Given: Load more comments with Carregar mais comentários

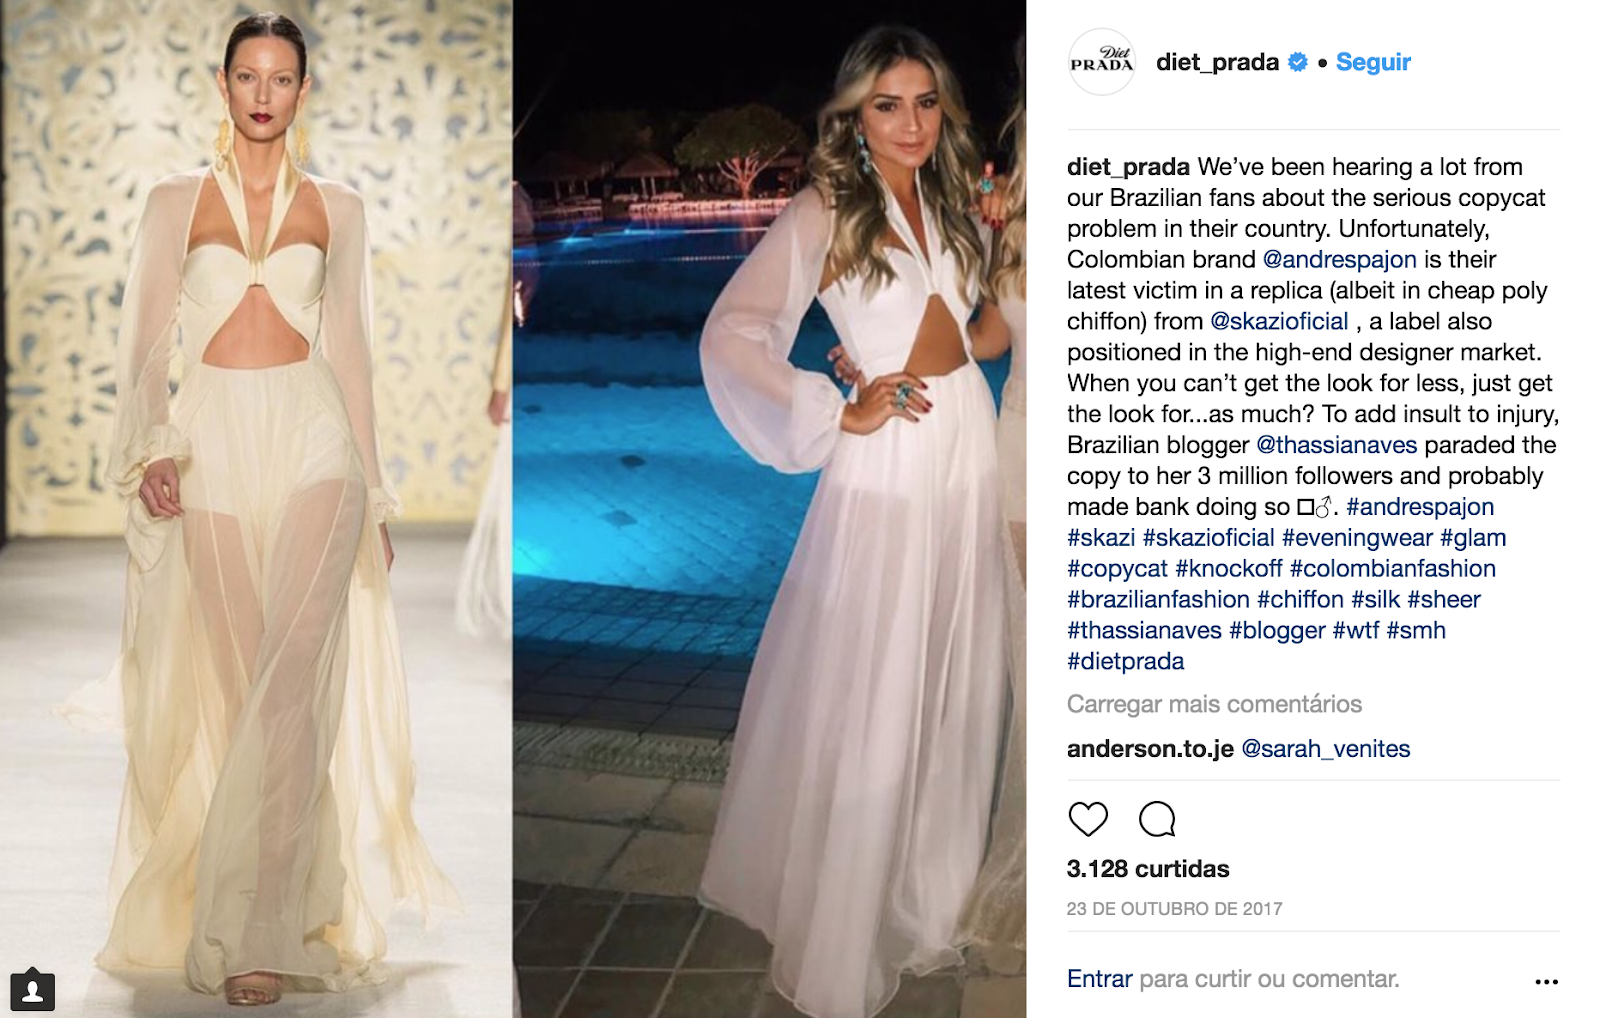Looking at the screenshot, I should tap(1214, 704).
